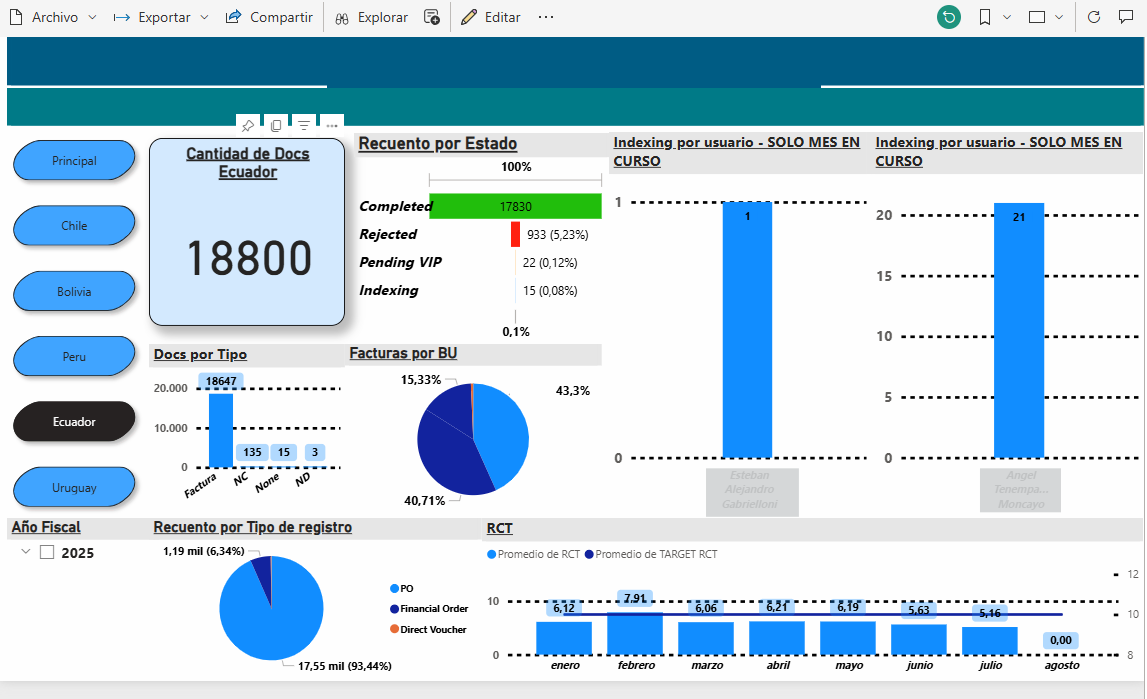Switch to the Chile page button
Screen dimensions: 1147x699
pyautogui.click(x=74, y=226)
